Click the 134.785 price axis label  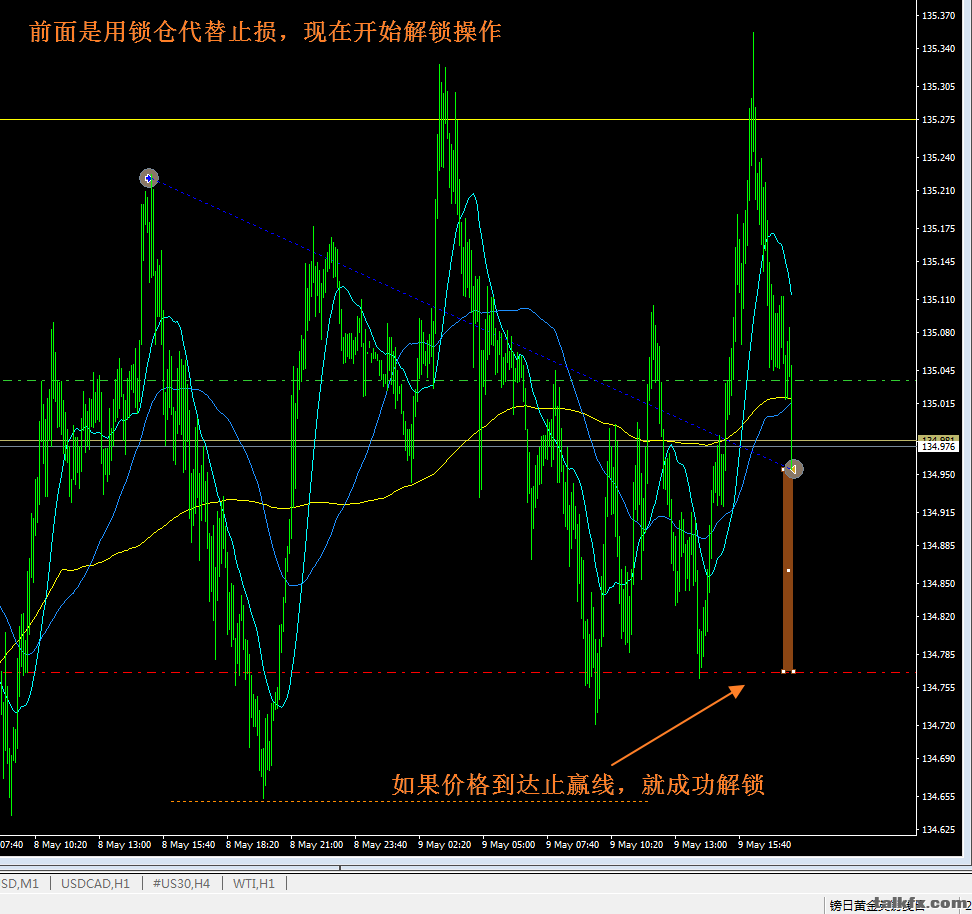point(939,654)
